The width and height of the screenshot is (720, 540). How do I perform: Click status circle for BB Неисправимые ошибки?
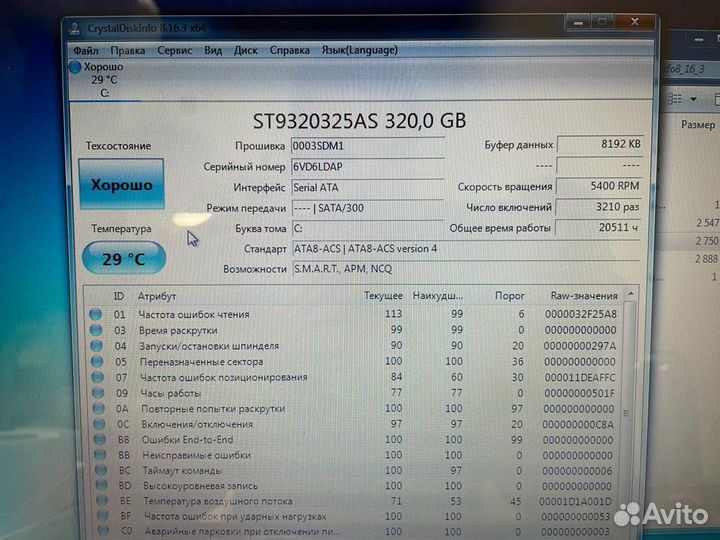pyautogui.click(x=100, y=455)
